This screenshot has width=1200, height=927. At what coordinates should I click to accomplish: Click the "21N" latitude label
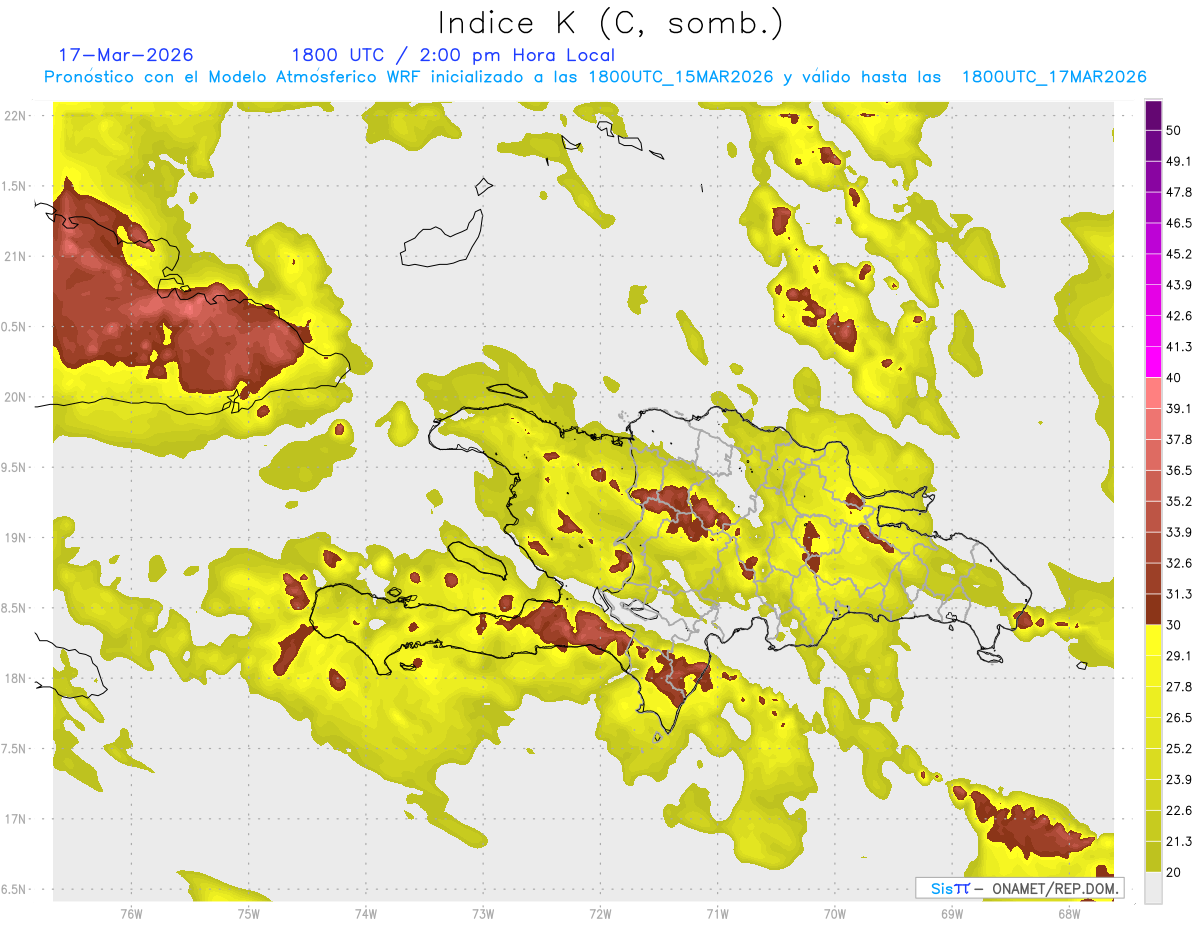[15, 257]
